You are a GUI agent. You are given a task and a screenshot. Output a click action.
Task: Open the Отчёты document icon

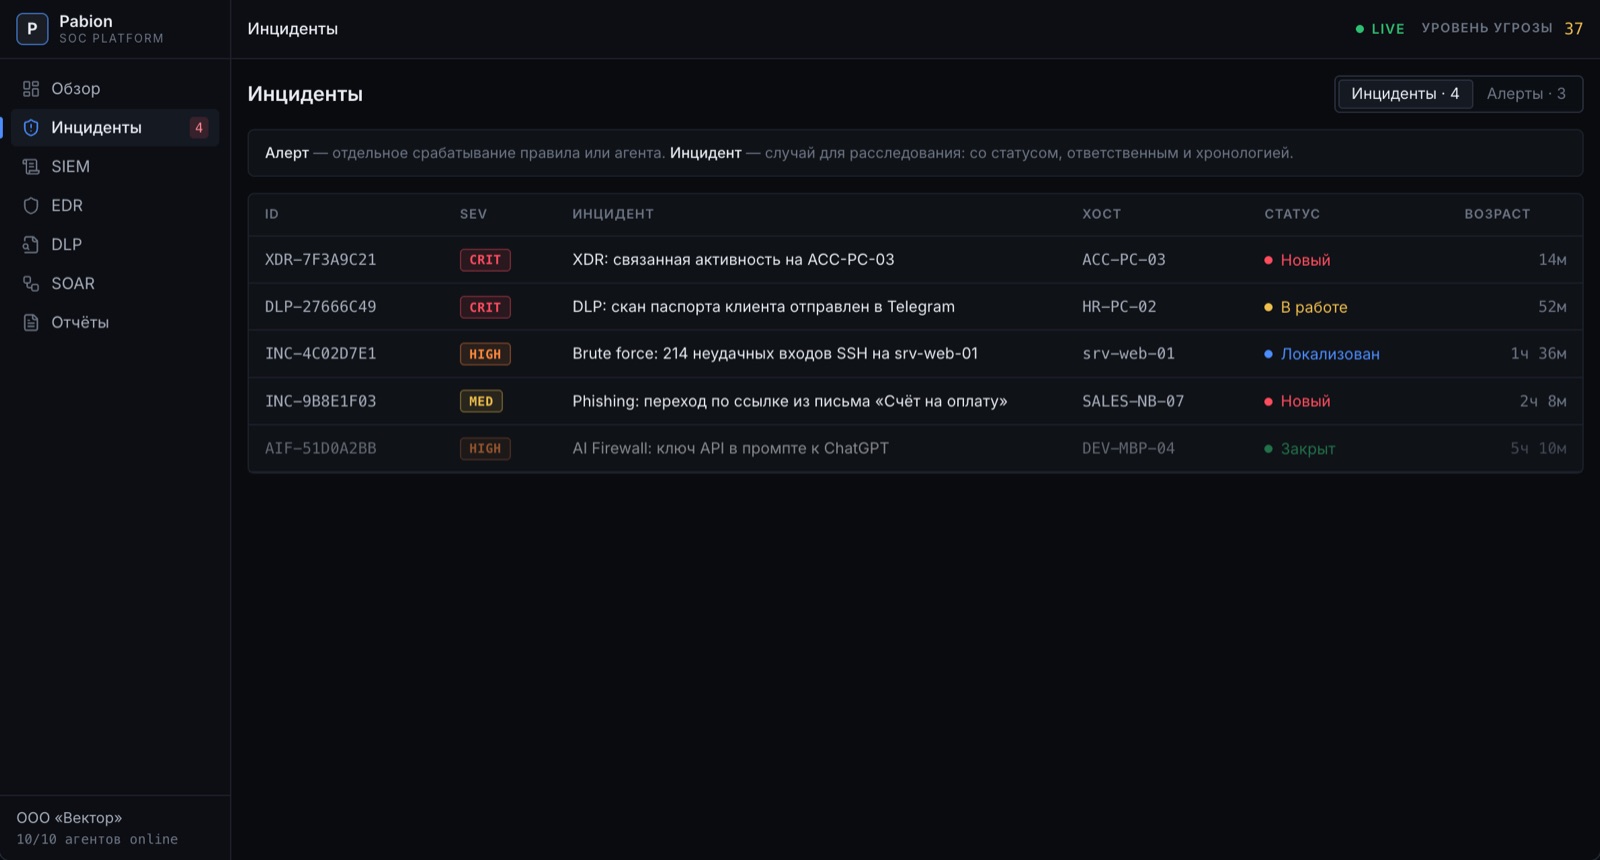pos(31,323)
